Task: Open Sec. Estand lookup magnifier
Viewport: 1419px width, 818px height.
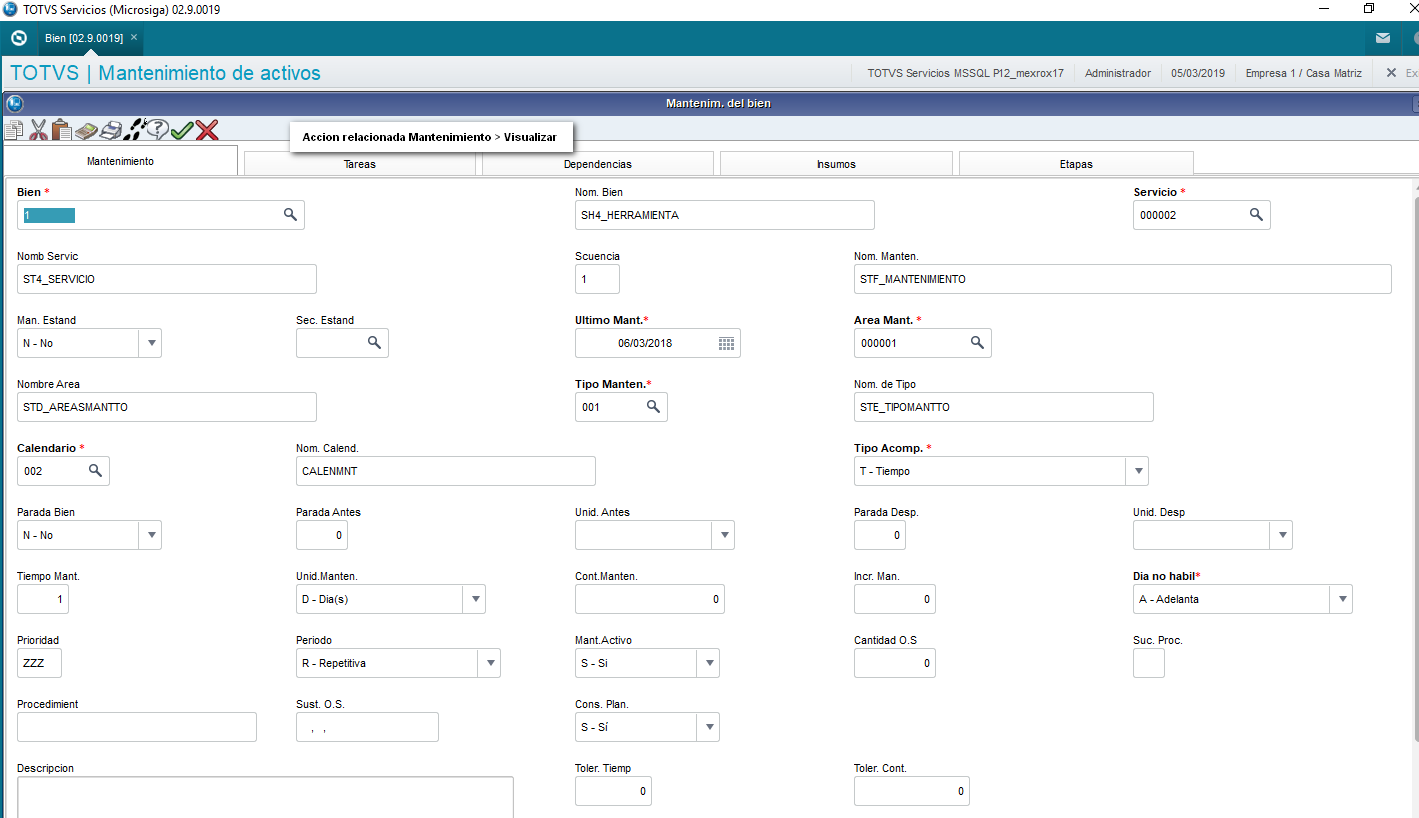Action: pos(374,343)
